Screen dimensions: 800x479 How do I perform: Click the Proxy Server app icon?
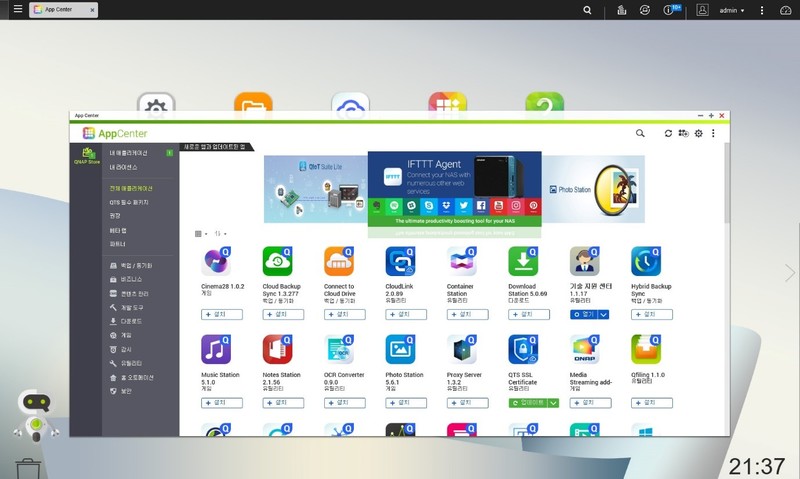[462, 349]
